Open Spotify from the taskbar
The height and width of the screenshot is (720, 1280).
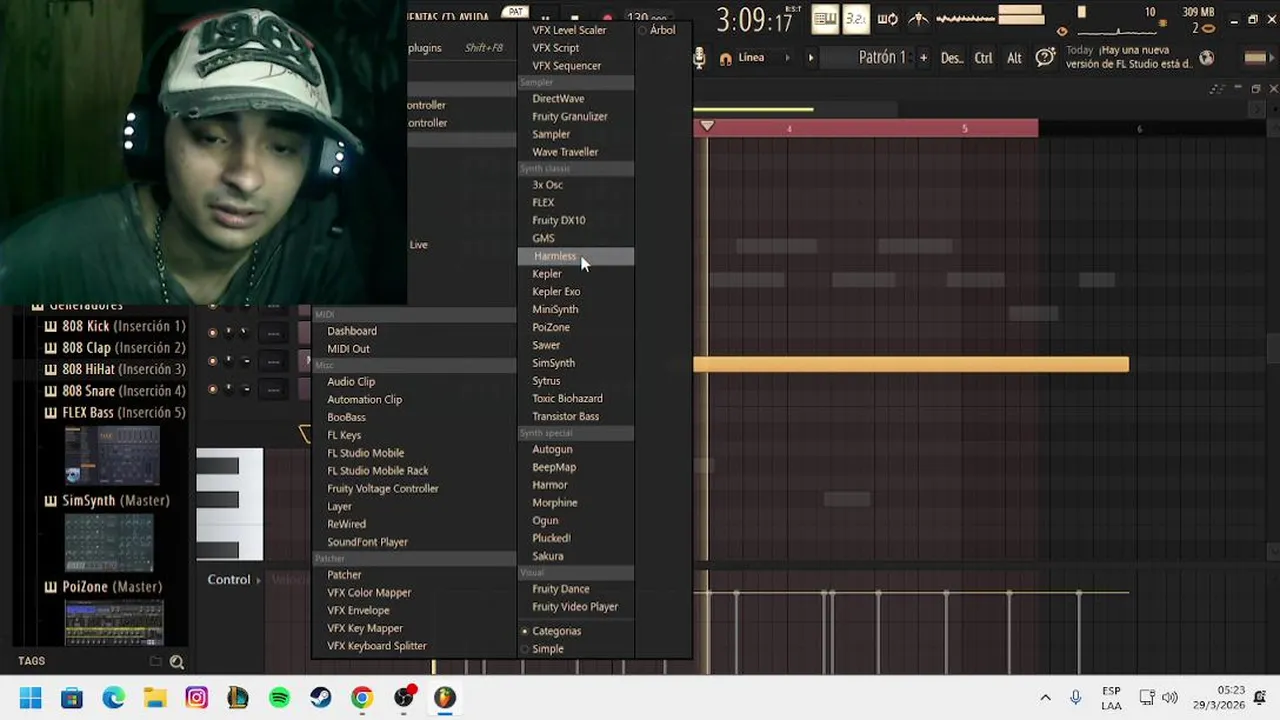pos(279,698)
